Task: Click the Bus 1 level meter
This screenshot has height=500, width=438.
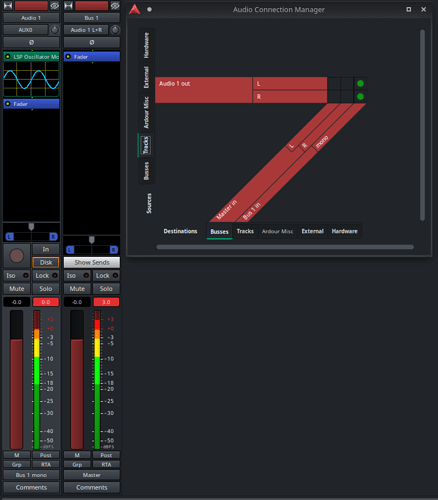Action: 97,379
